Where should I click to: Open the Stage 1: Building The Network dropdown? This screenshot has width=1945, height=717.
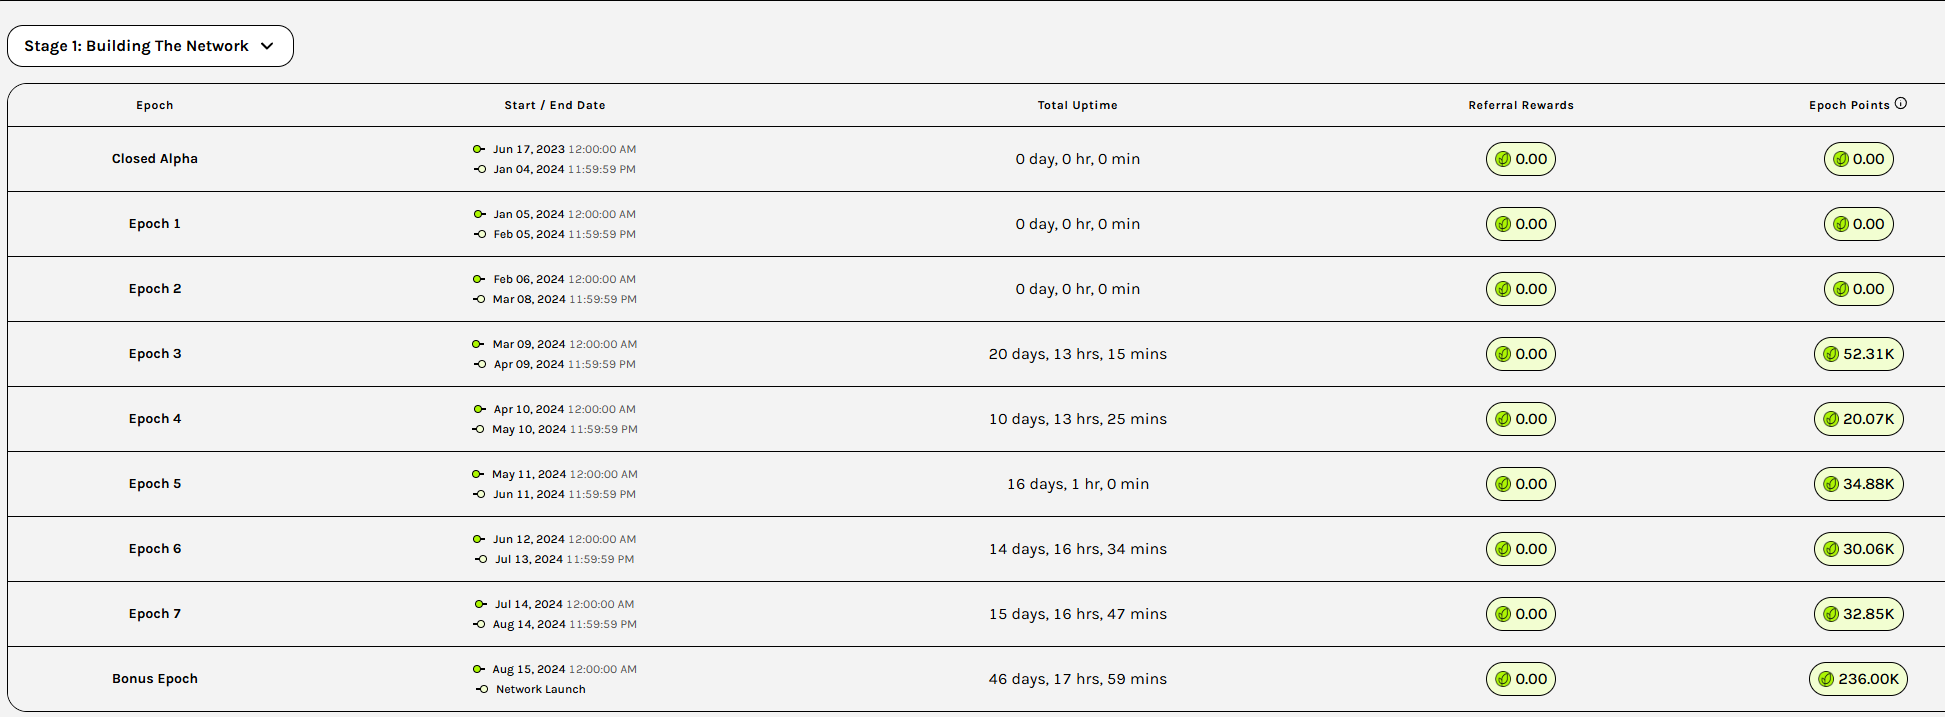150,46
